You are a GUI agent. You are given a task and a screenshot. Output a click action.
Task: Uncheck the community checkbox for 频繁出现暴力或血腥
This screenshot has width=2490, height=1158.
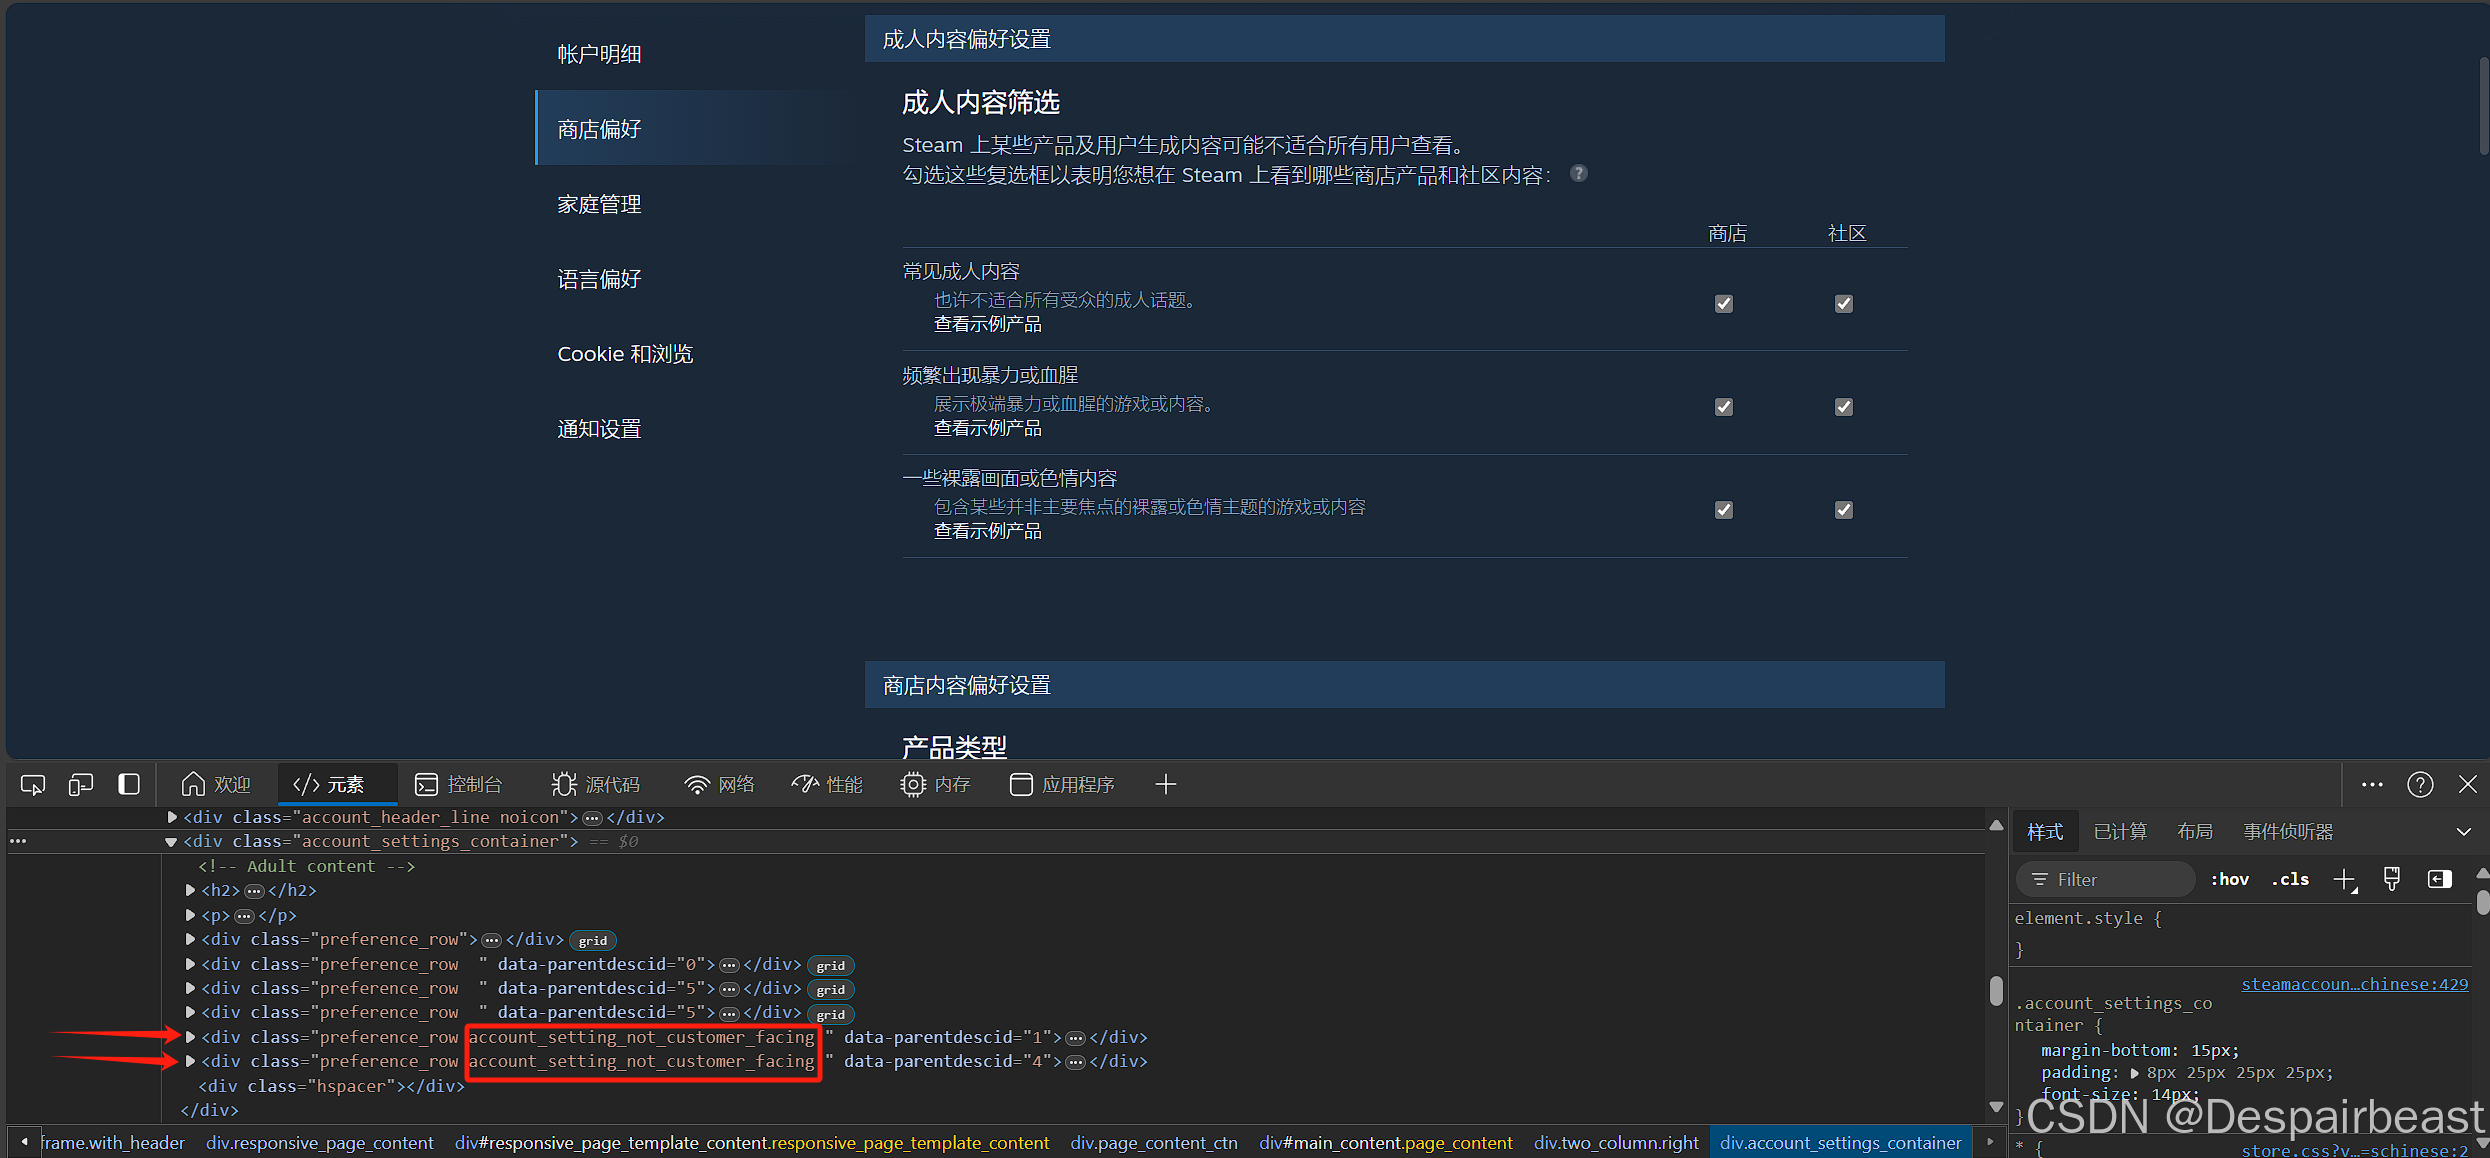pyautogui.click(x=1844, y=407)
